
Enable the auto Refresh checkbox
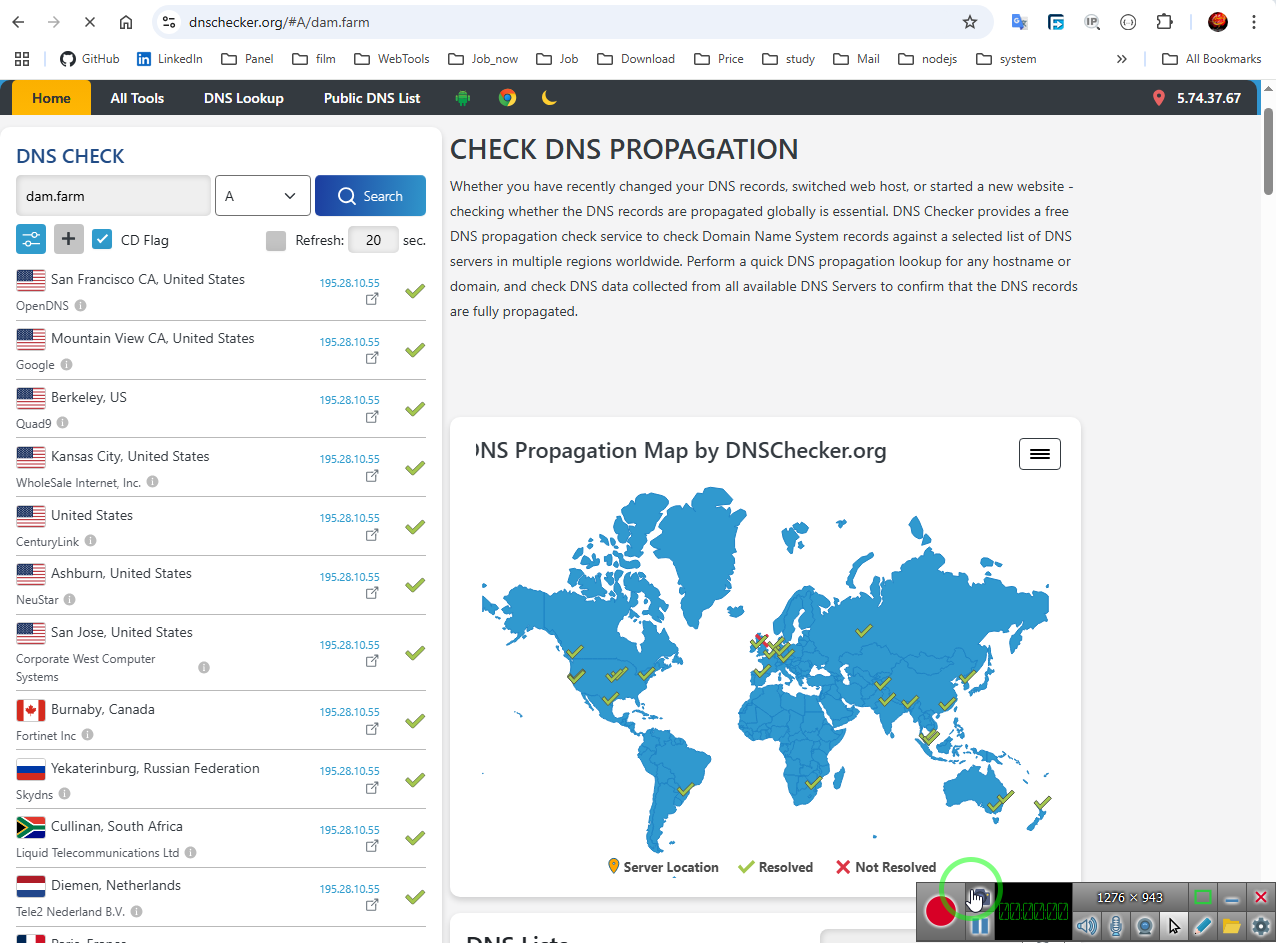coord(276,240)
